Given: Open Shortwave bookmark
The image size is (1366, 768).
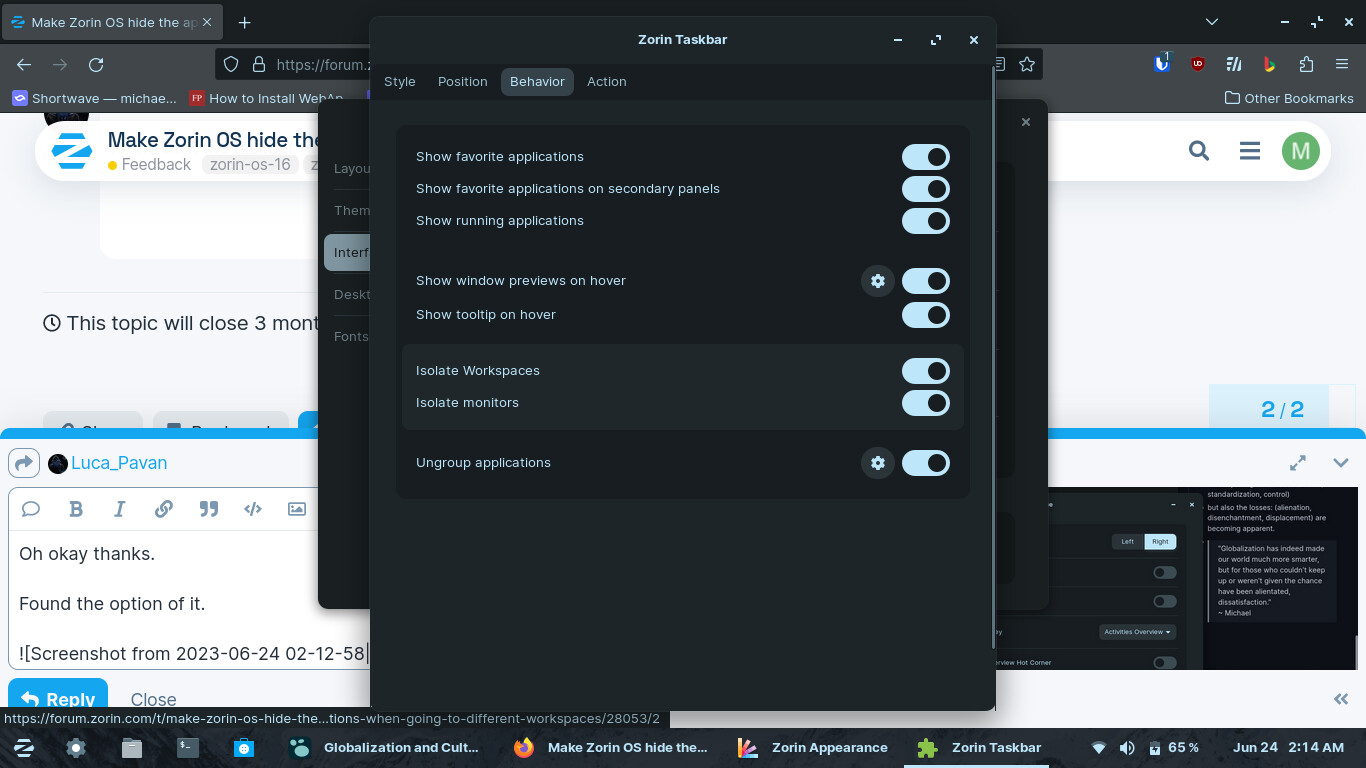Looking at the screenshot, I should 94,98.
